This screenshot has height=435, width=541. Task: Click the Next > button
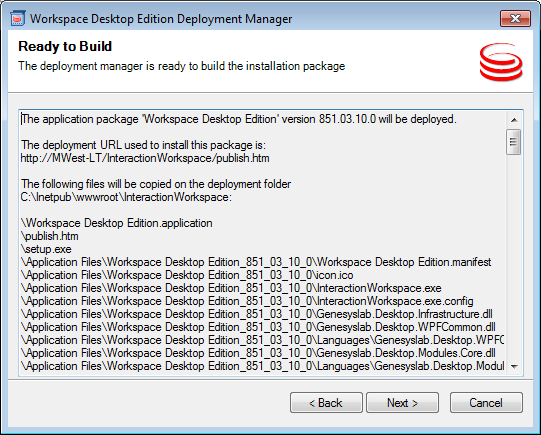tap(402, 402)
